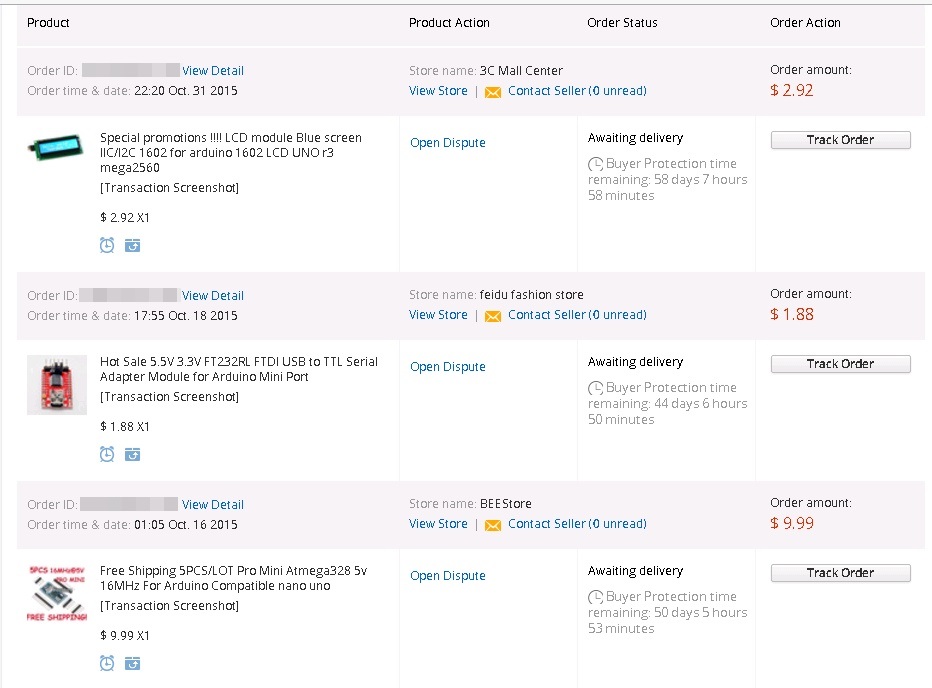This screenshot has height=688, width=932.
Task: Open the red FT232RL adapter product thumbnail
Action: (56, 384)
